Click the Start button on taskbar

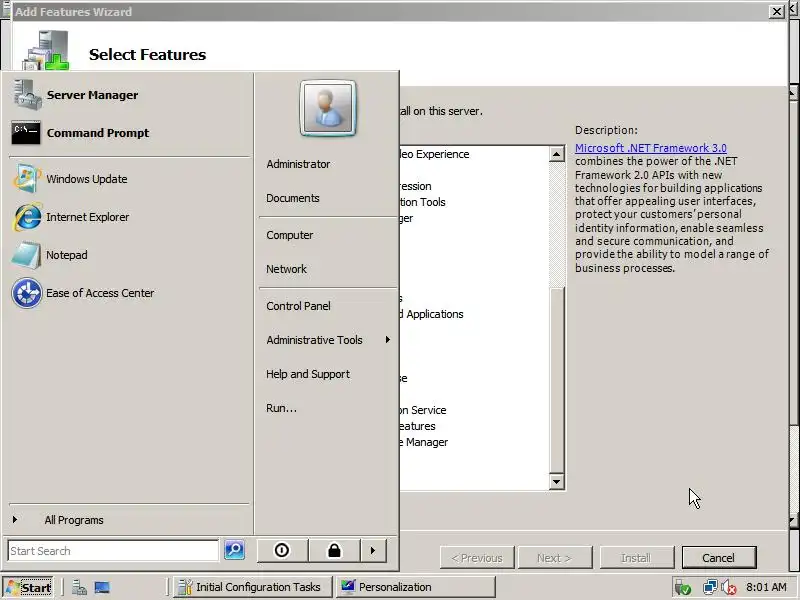coord(28,587)
